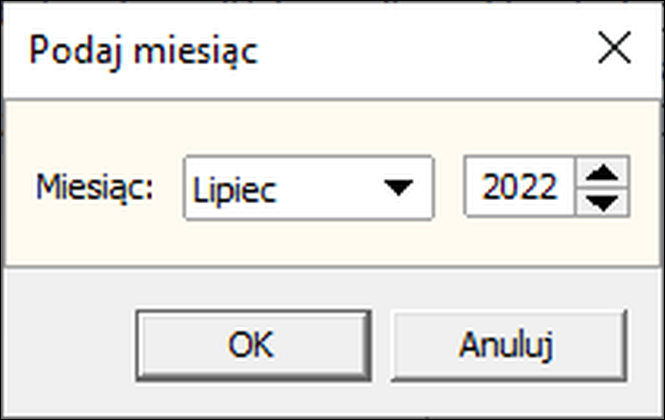Decrease the year with the down arrow
This screenshot has height=420, width=665.
[x=602, y=202]
